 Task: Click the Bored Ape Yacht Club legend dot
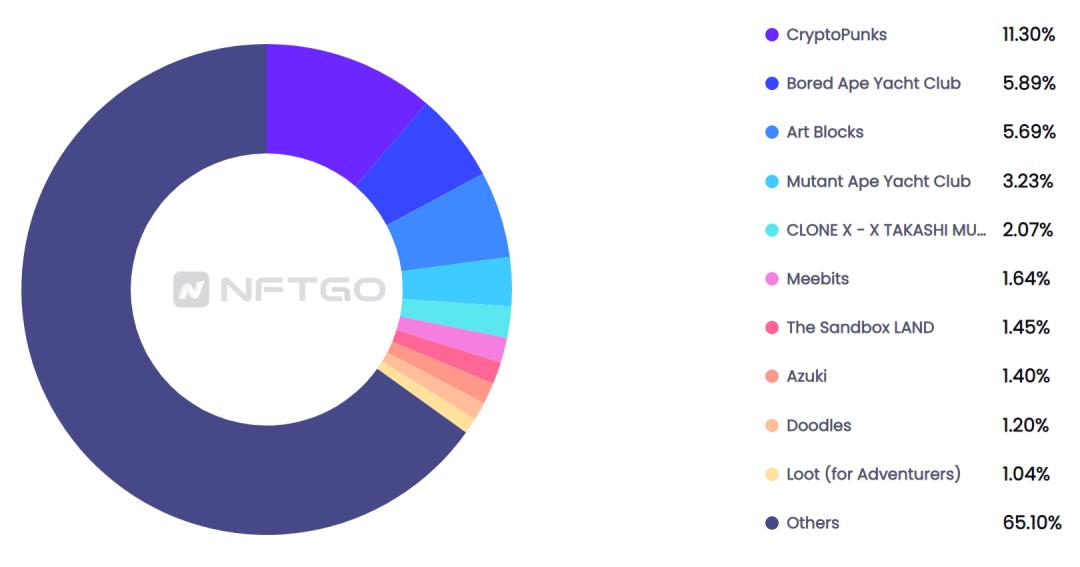pos(772,83)
